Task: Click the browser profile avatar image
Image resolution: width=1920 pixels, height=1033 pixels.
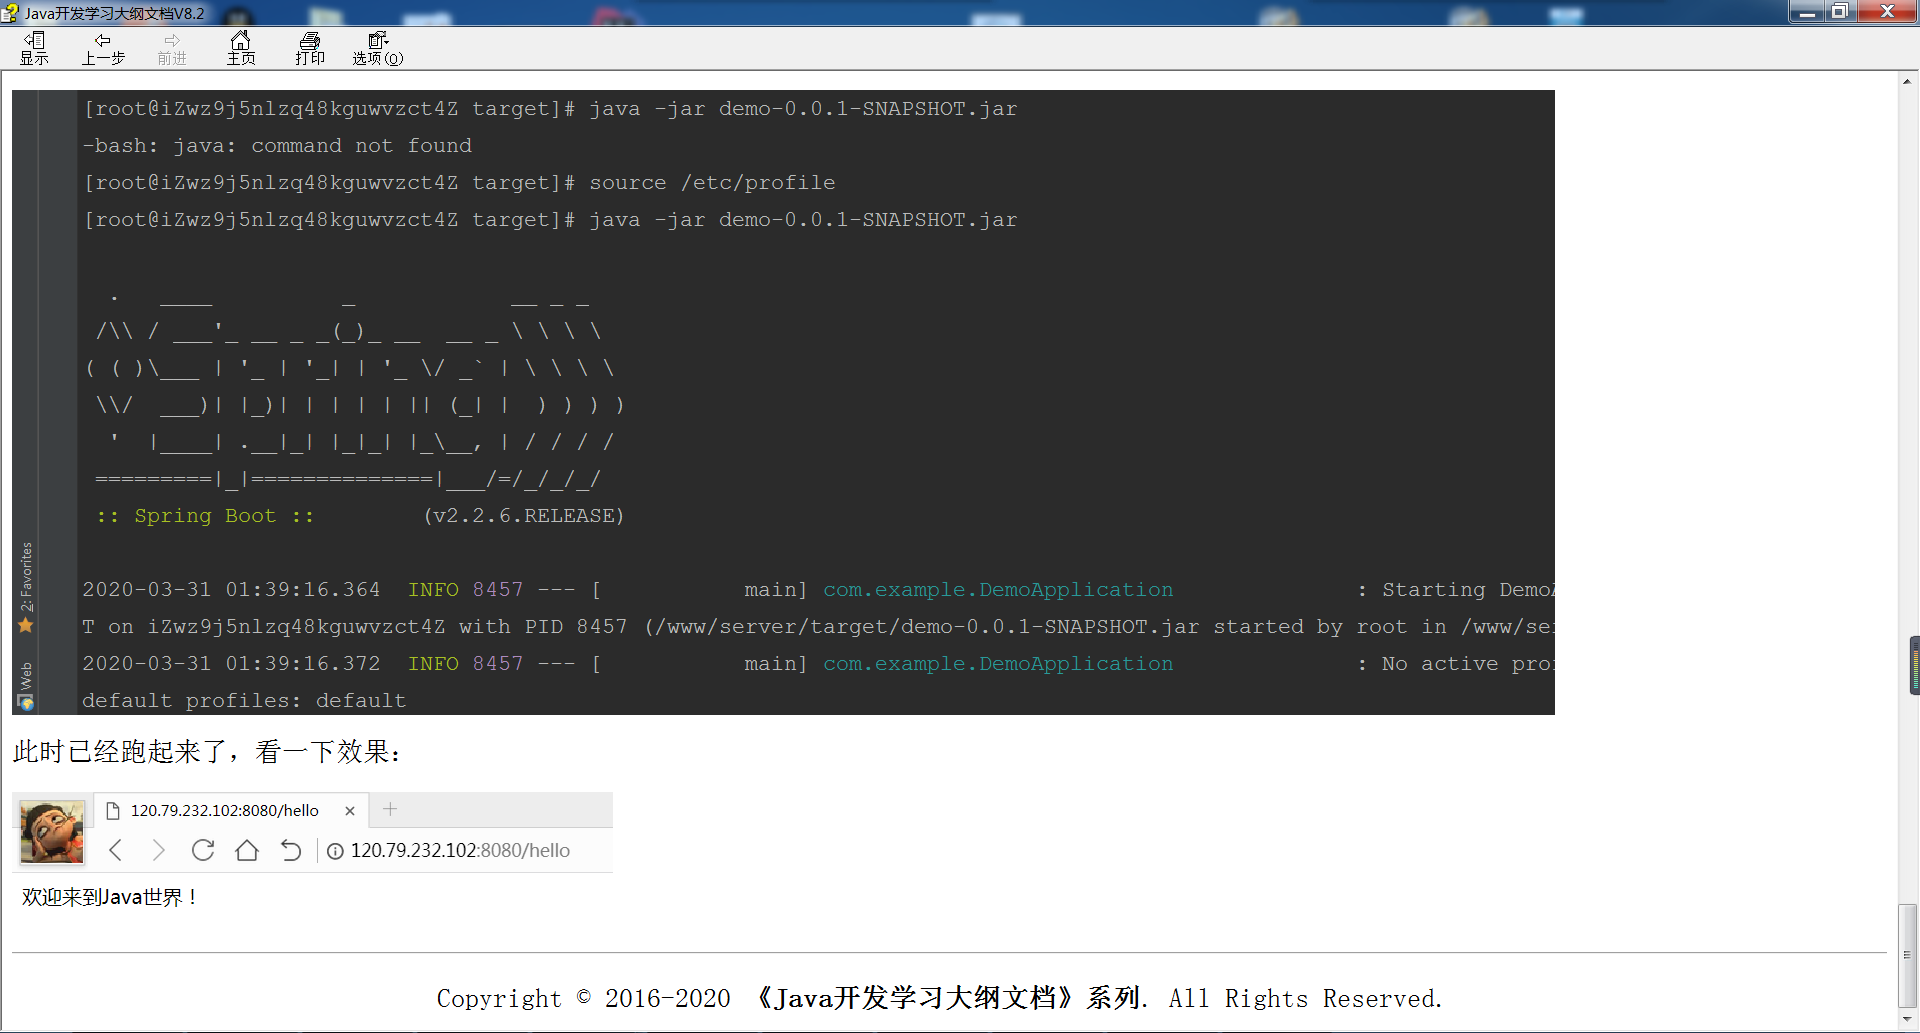Action: pos(52,832)
